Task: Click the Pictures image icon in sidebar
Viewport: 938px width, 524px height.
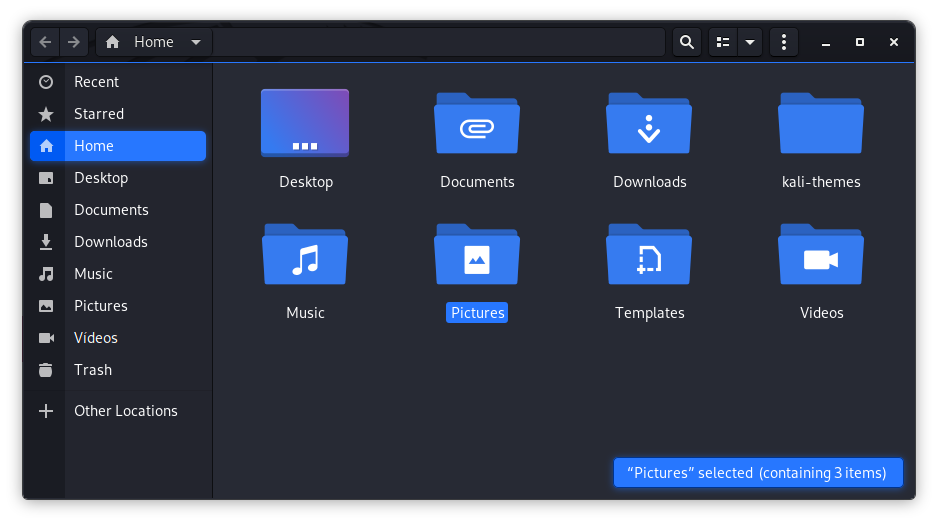Action: 46,306
